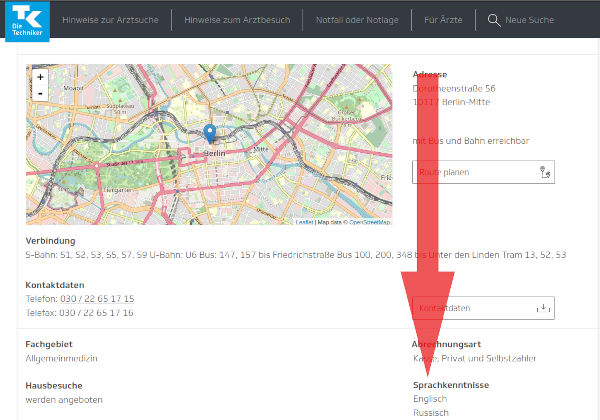The width and height of the screenshot is (600, 420).
Task: Click into the Route planen field
Action: tap(470, 172)
